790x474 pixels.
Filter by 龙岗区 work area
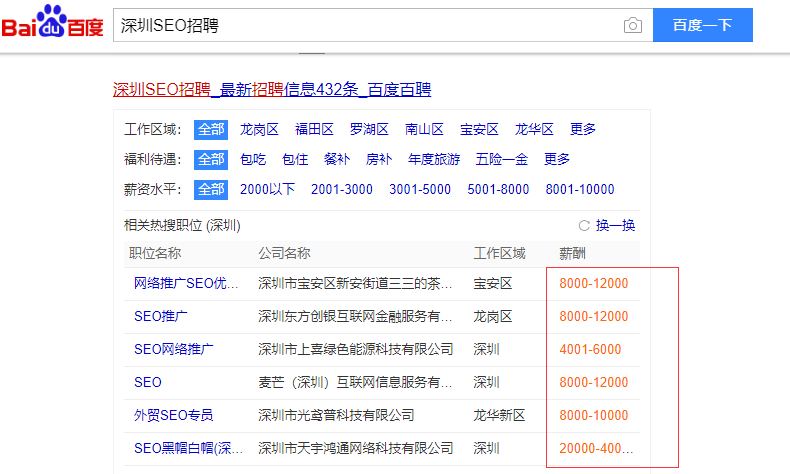click(259, 129)
